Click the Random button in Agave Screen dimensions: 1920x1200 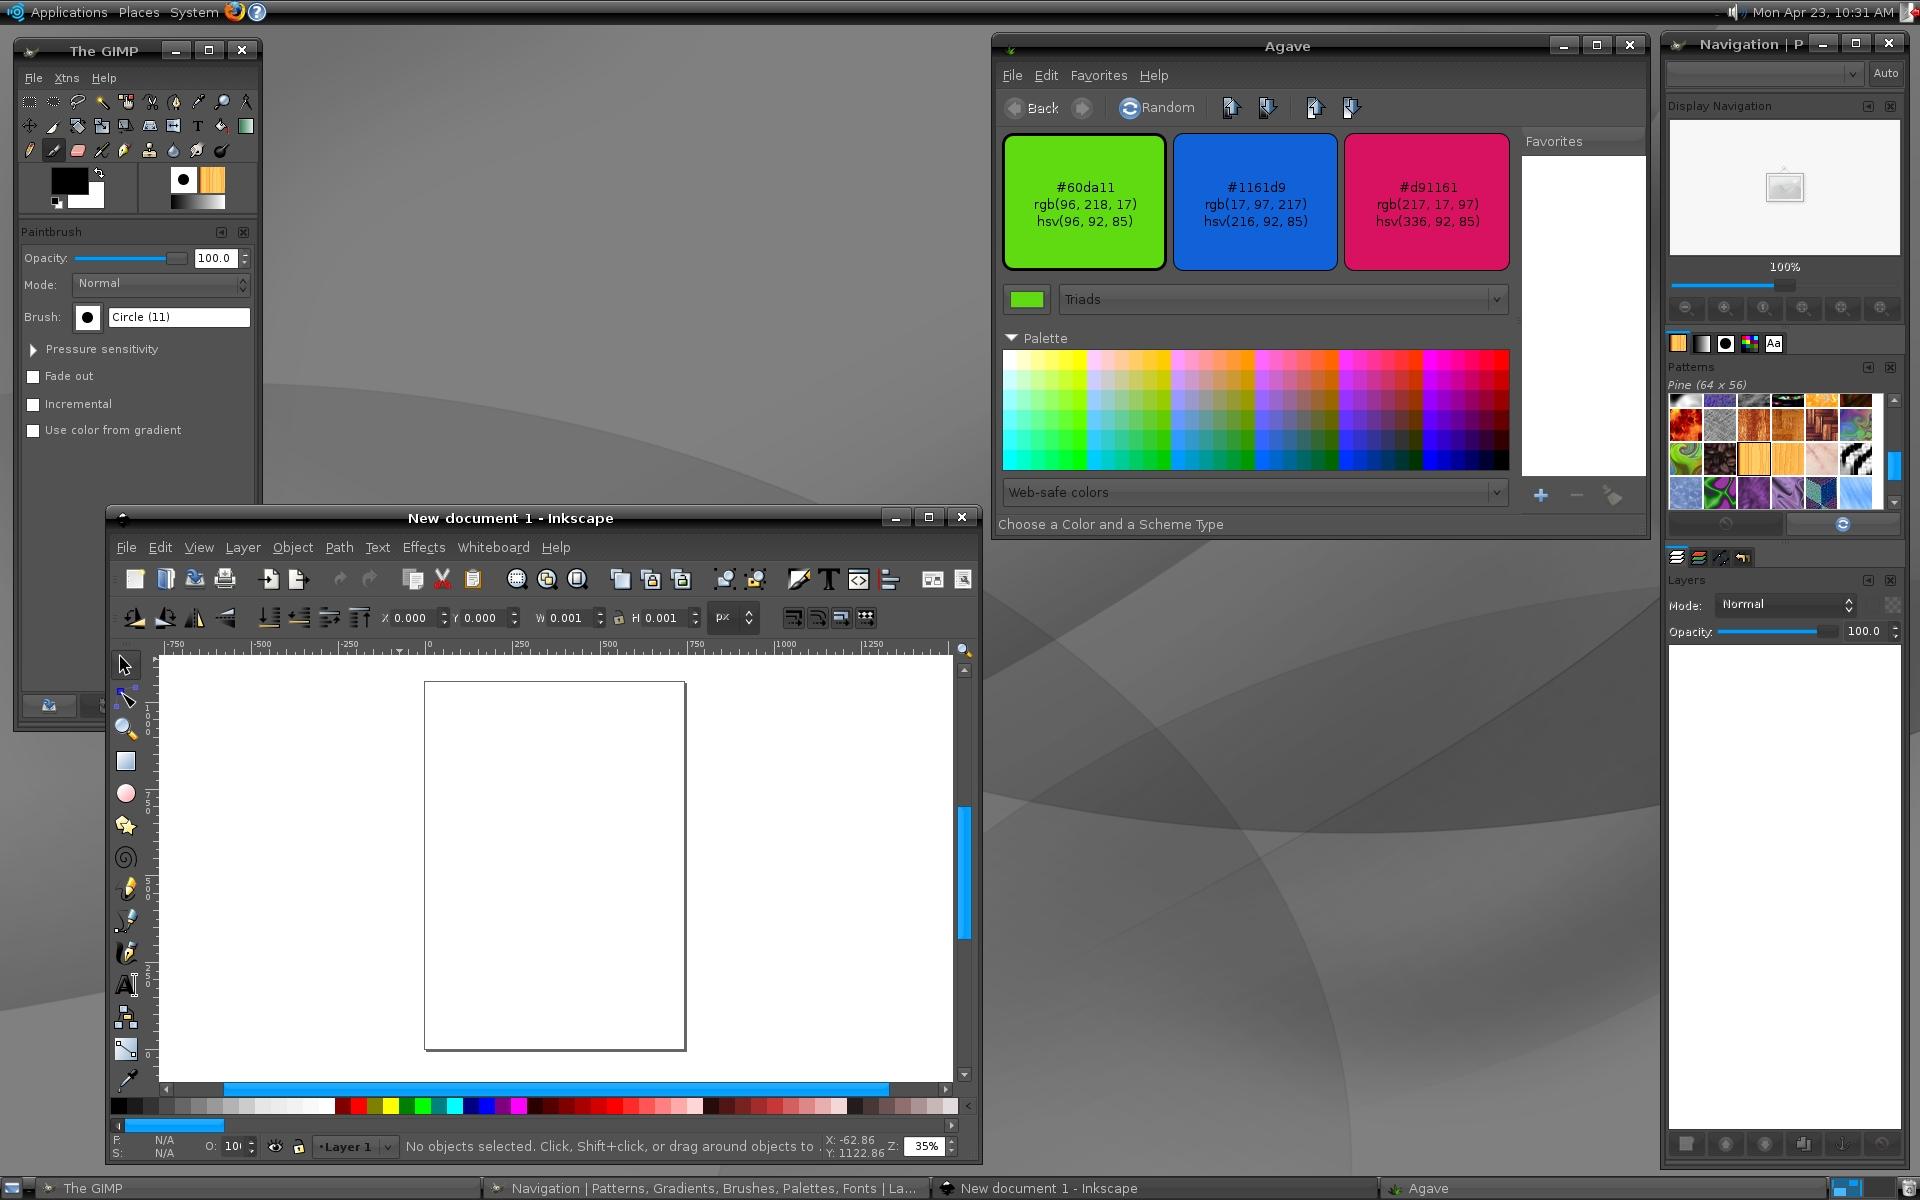click(1157, 107)
